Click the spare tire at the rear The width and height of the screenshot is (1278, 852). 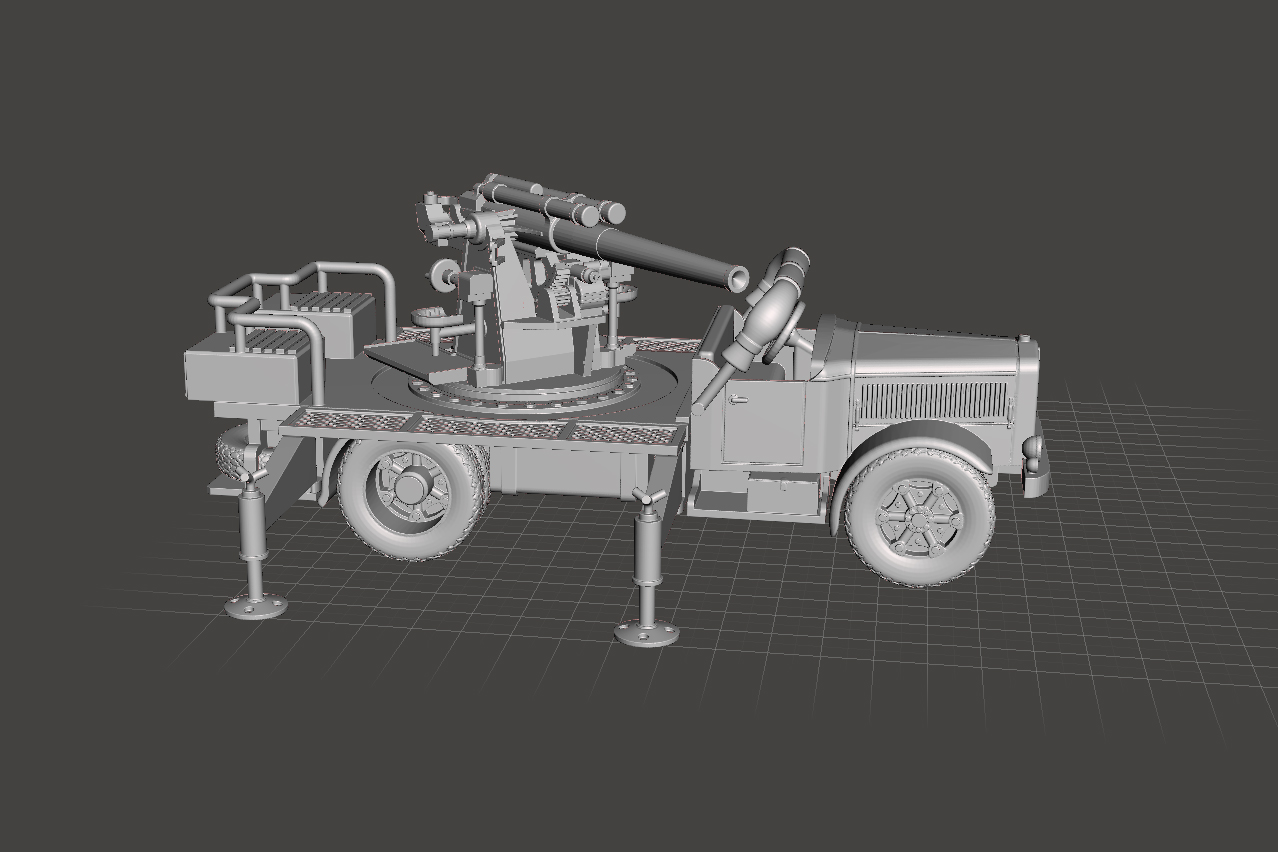[237, 456]
